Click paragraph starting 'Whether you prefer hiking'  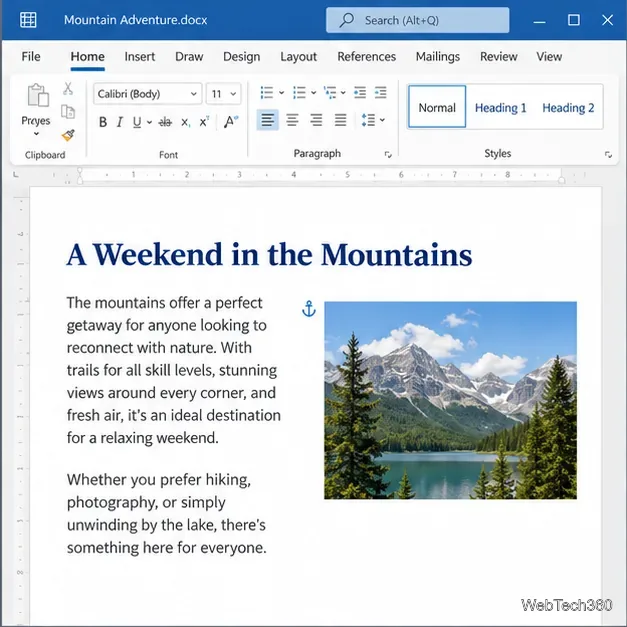click(166, 513)
